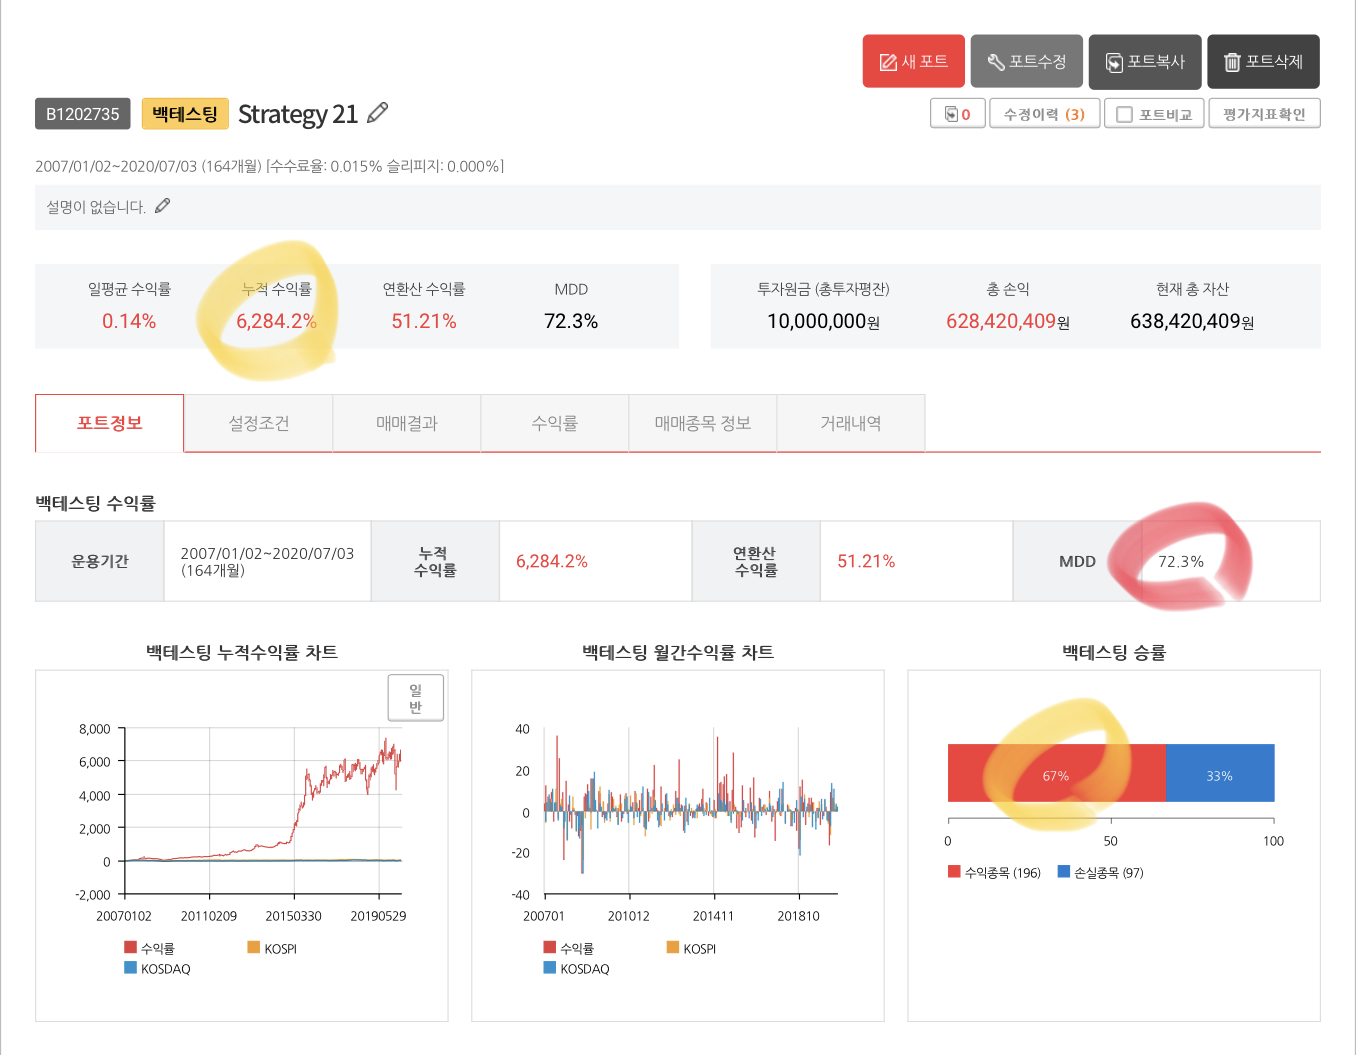Toggle KOSPI legend in monthly return chart
The width and height of the screenshot is (1356, 1055).
click(x=691, y=948)
